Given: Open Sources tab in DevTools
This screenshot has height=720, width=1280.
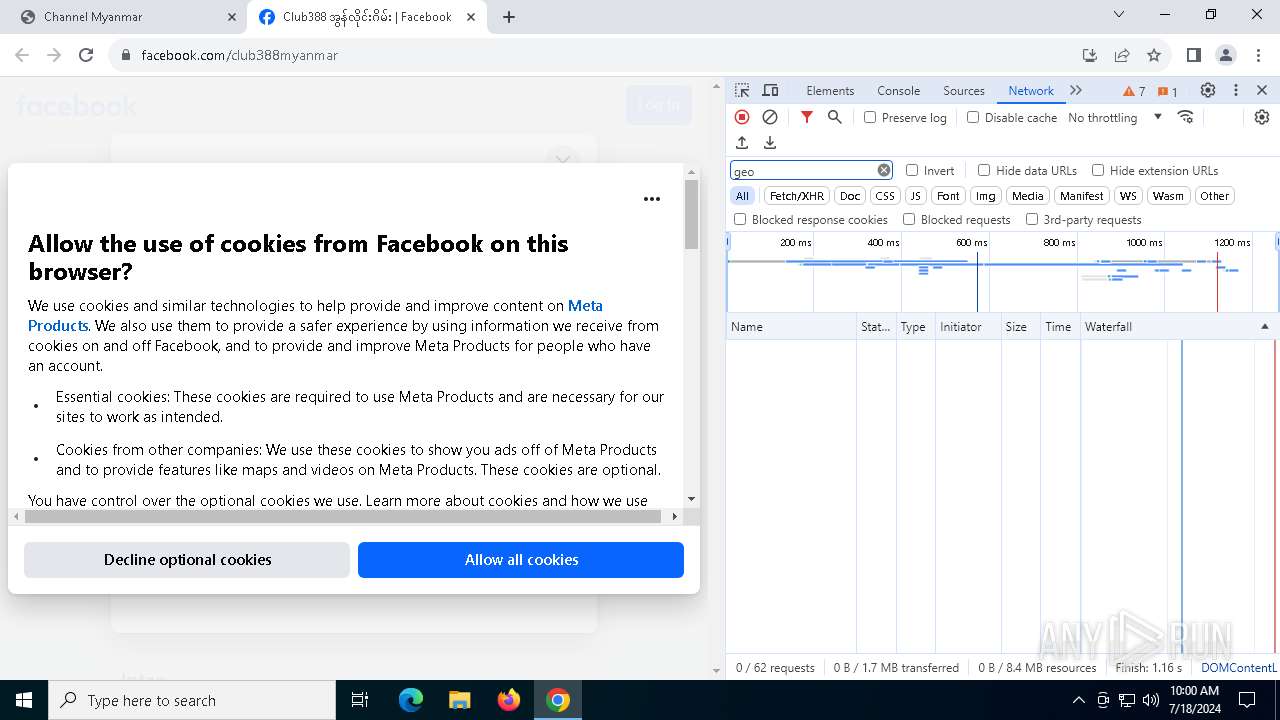Looking at the screenshot, I should (964, 90).
